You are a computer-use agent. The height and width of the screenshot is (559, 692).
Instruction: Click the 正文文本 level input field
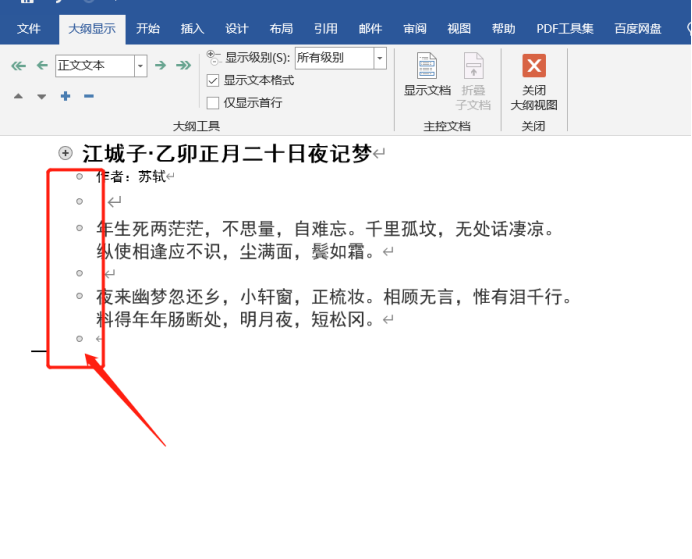tap(95, 66)
